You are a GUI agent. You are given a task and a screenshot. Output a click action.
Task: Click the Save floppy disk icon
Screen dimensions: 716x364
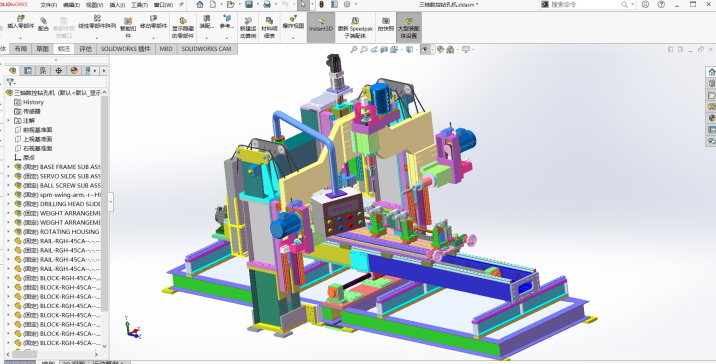click(x=249, y=5)
